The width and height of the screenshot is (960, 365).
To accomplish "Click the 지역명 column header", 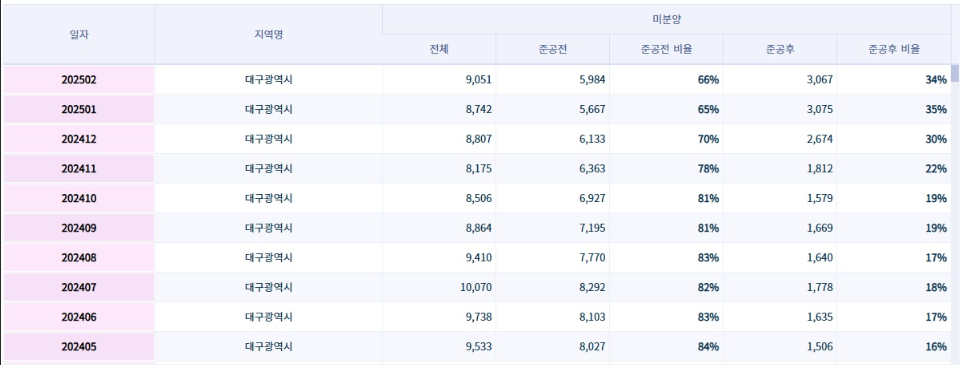I will pos(269,34).
